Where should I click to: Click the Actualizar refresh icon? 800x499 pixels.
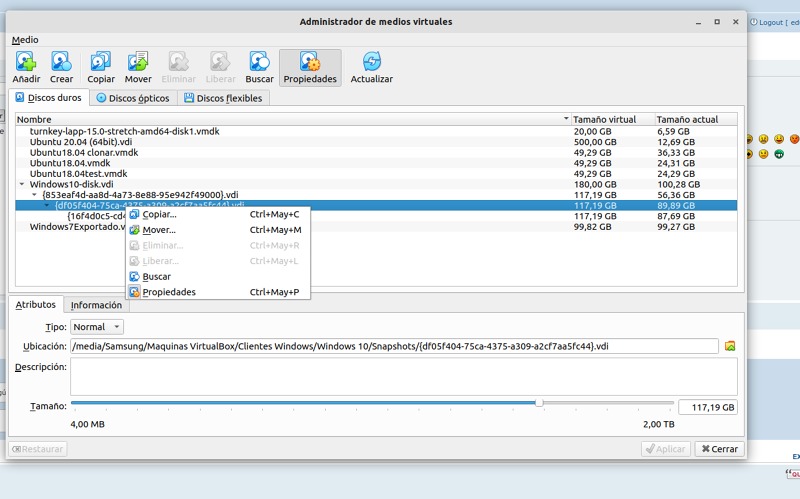pyautogui.click(x=372, y=63)
